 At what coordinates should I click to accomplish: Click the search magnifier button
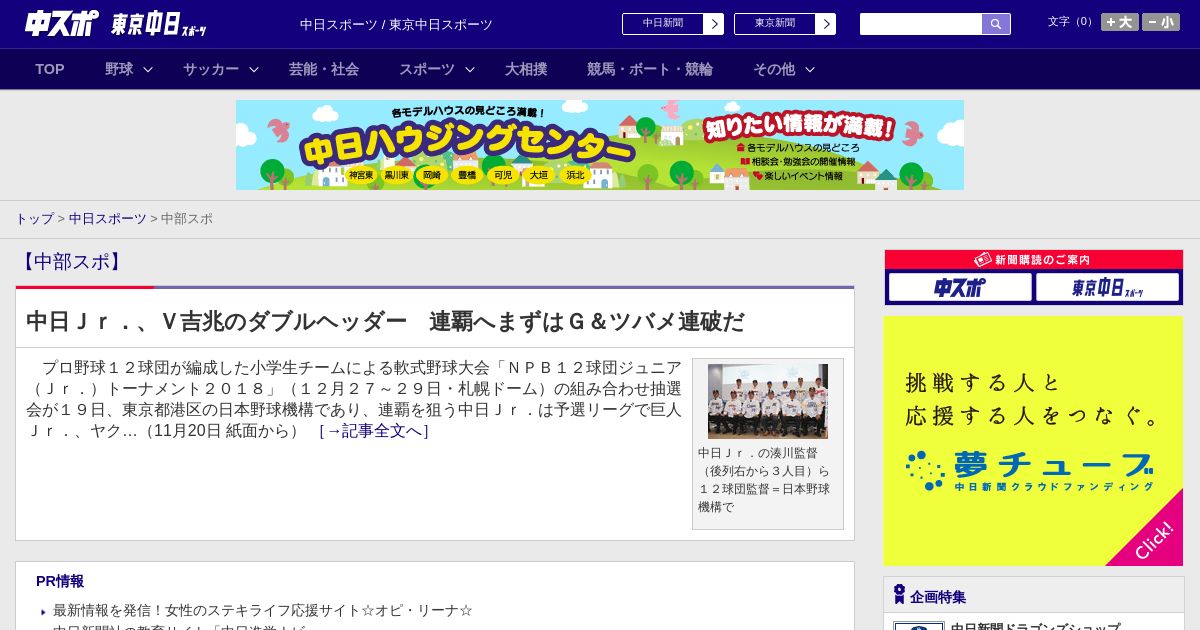pyautogui.click(x=996, y=24)
